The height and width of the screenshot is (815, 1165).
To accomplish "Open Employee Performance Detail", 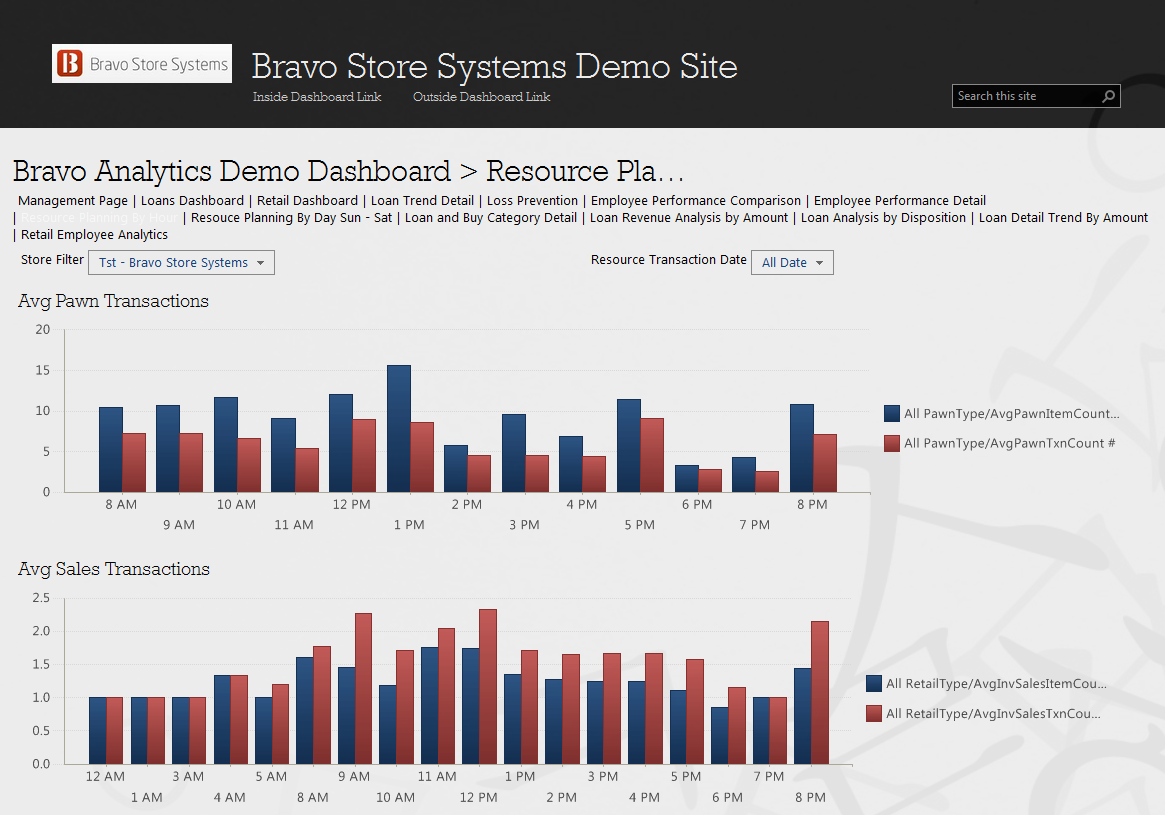I will (900, 201).
